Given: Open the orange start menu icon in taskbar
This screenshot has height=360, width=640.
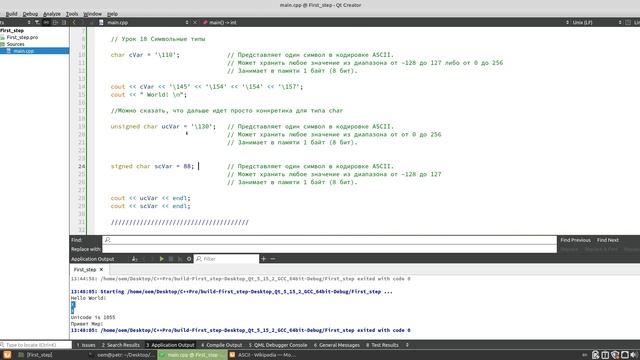Looking at the screenshot, I should 7,355.
